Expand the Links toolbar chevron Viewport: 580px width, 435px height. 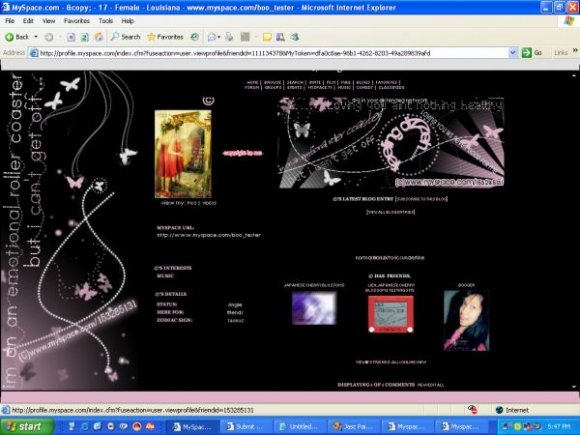click(x=575, y=51)
